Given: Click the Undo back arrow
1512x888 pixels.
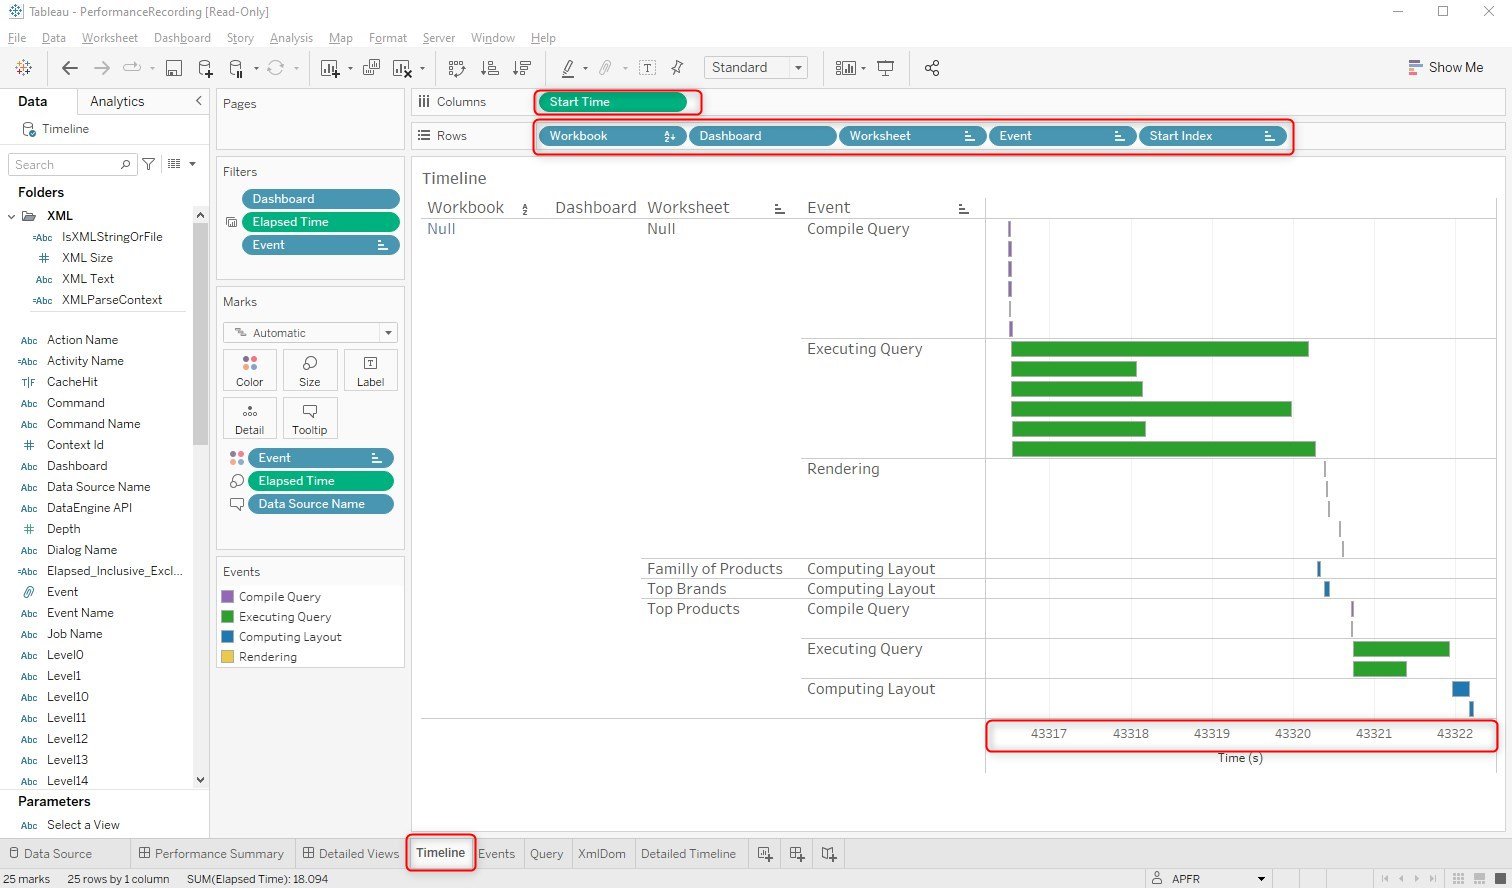Looking at the screenshot, I should (x=69, y=68).
